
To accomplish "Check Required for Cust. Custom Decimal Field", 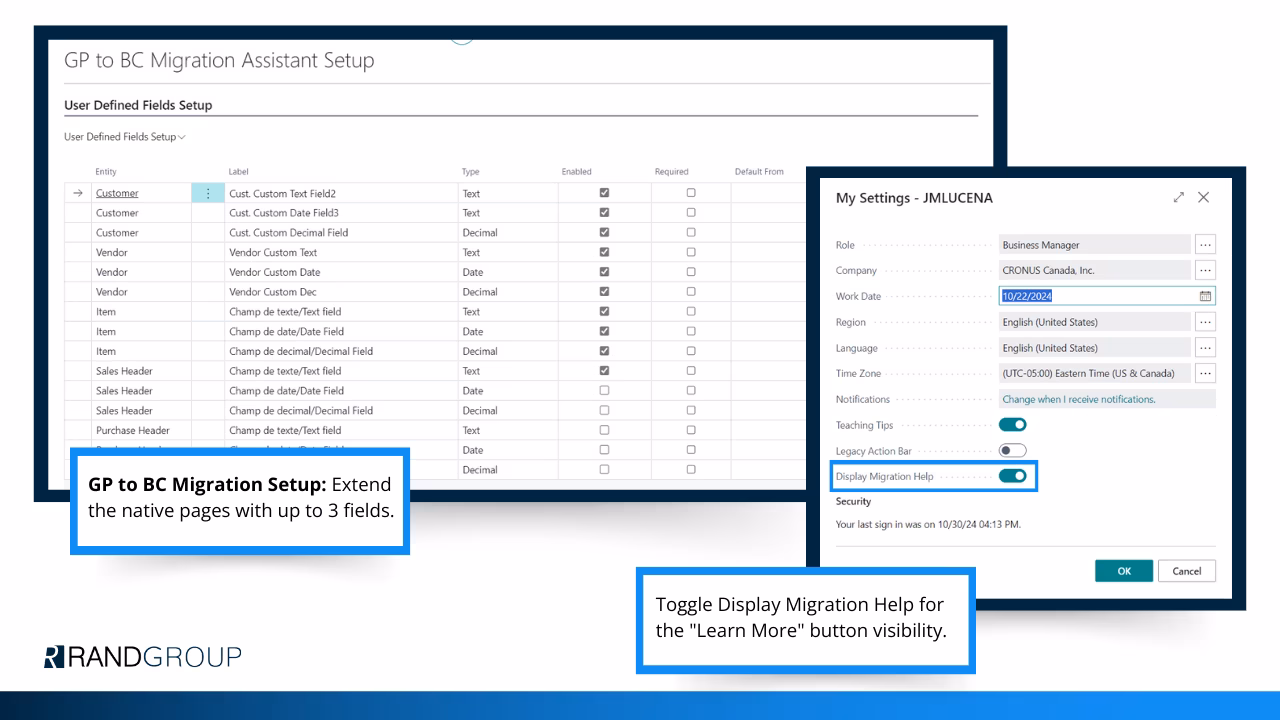I will click(x=691, y=232).
